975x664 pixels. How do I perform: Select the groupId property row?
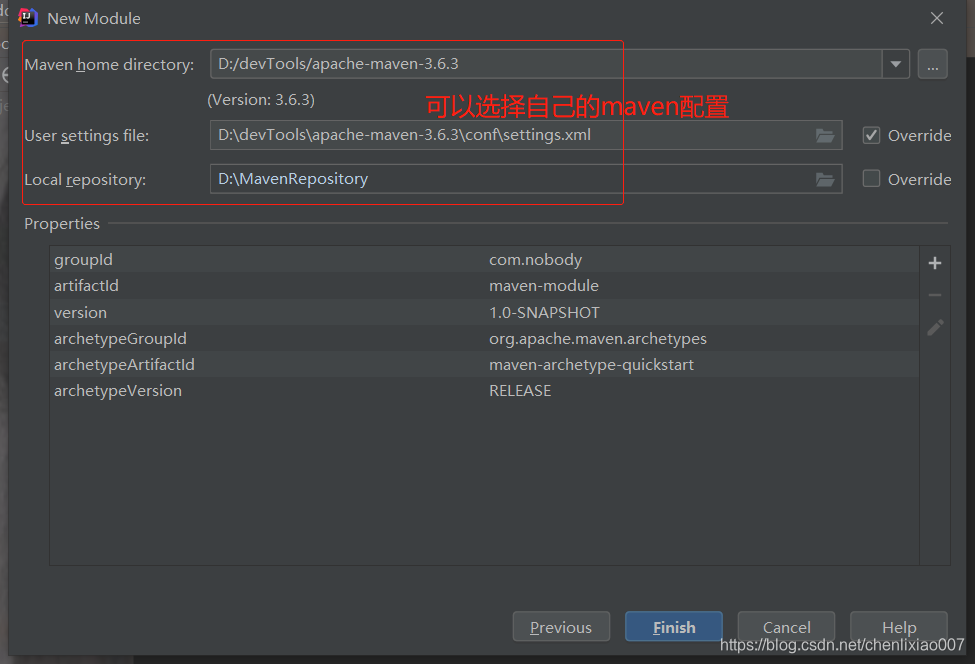tap(484, 259)
